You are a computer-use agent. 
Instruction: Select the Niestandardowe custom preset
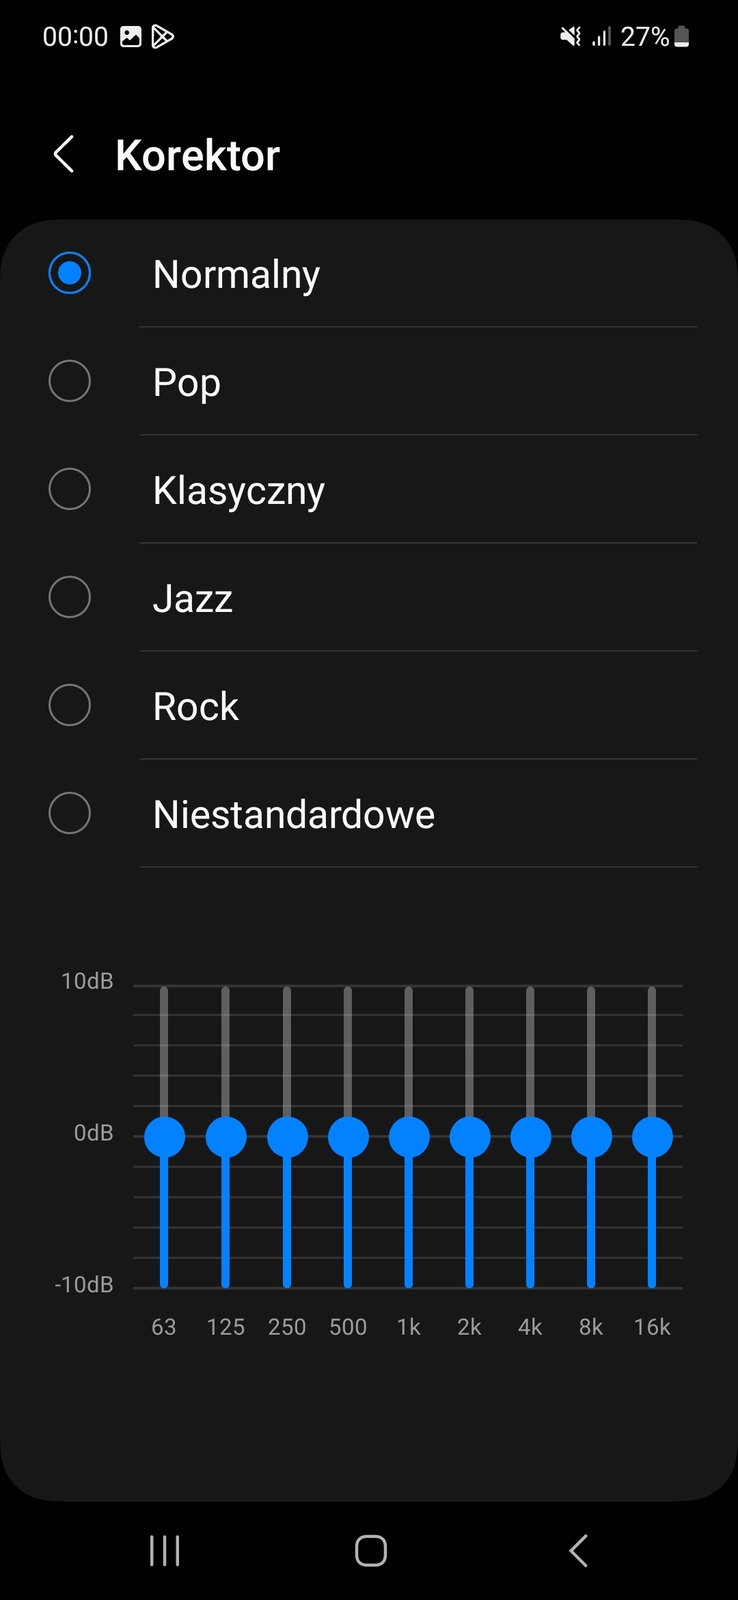70,813
